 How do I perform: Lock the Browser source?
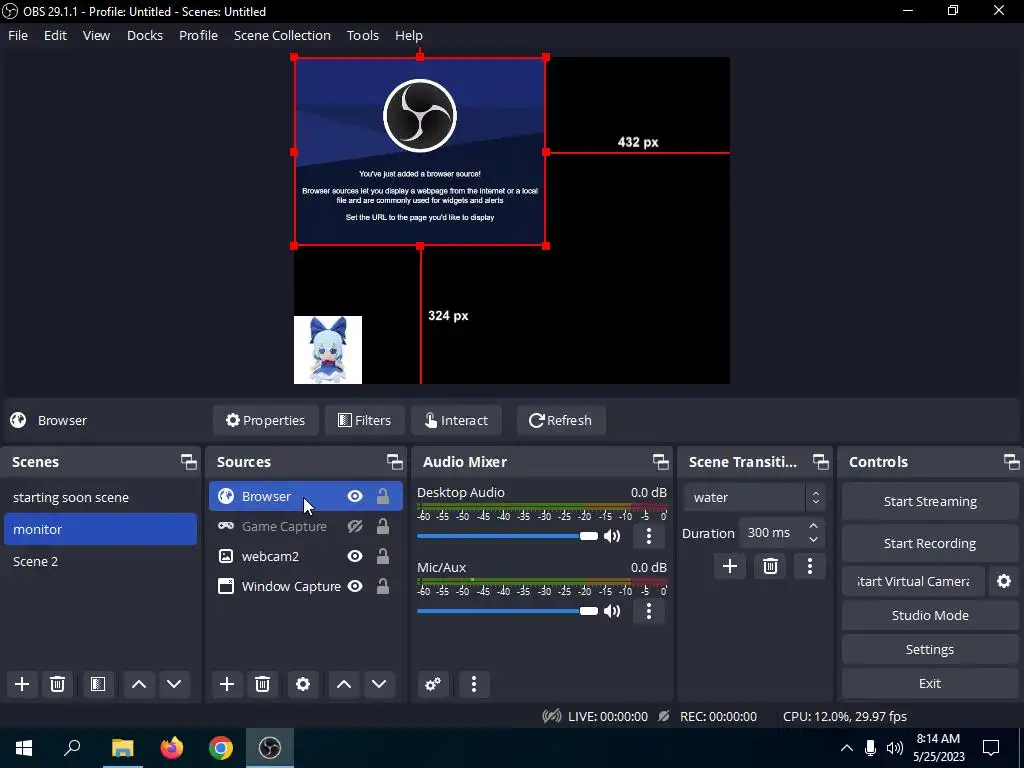pyautogui.click(x=383, y=496)
